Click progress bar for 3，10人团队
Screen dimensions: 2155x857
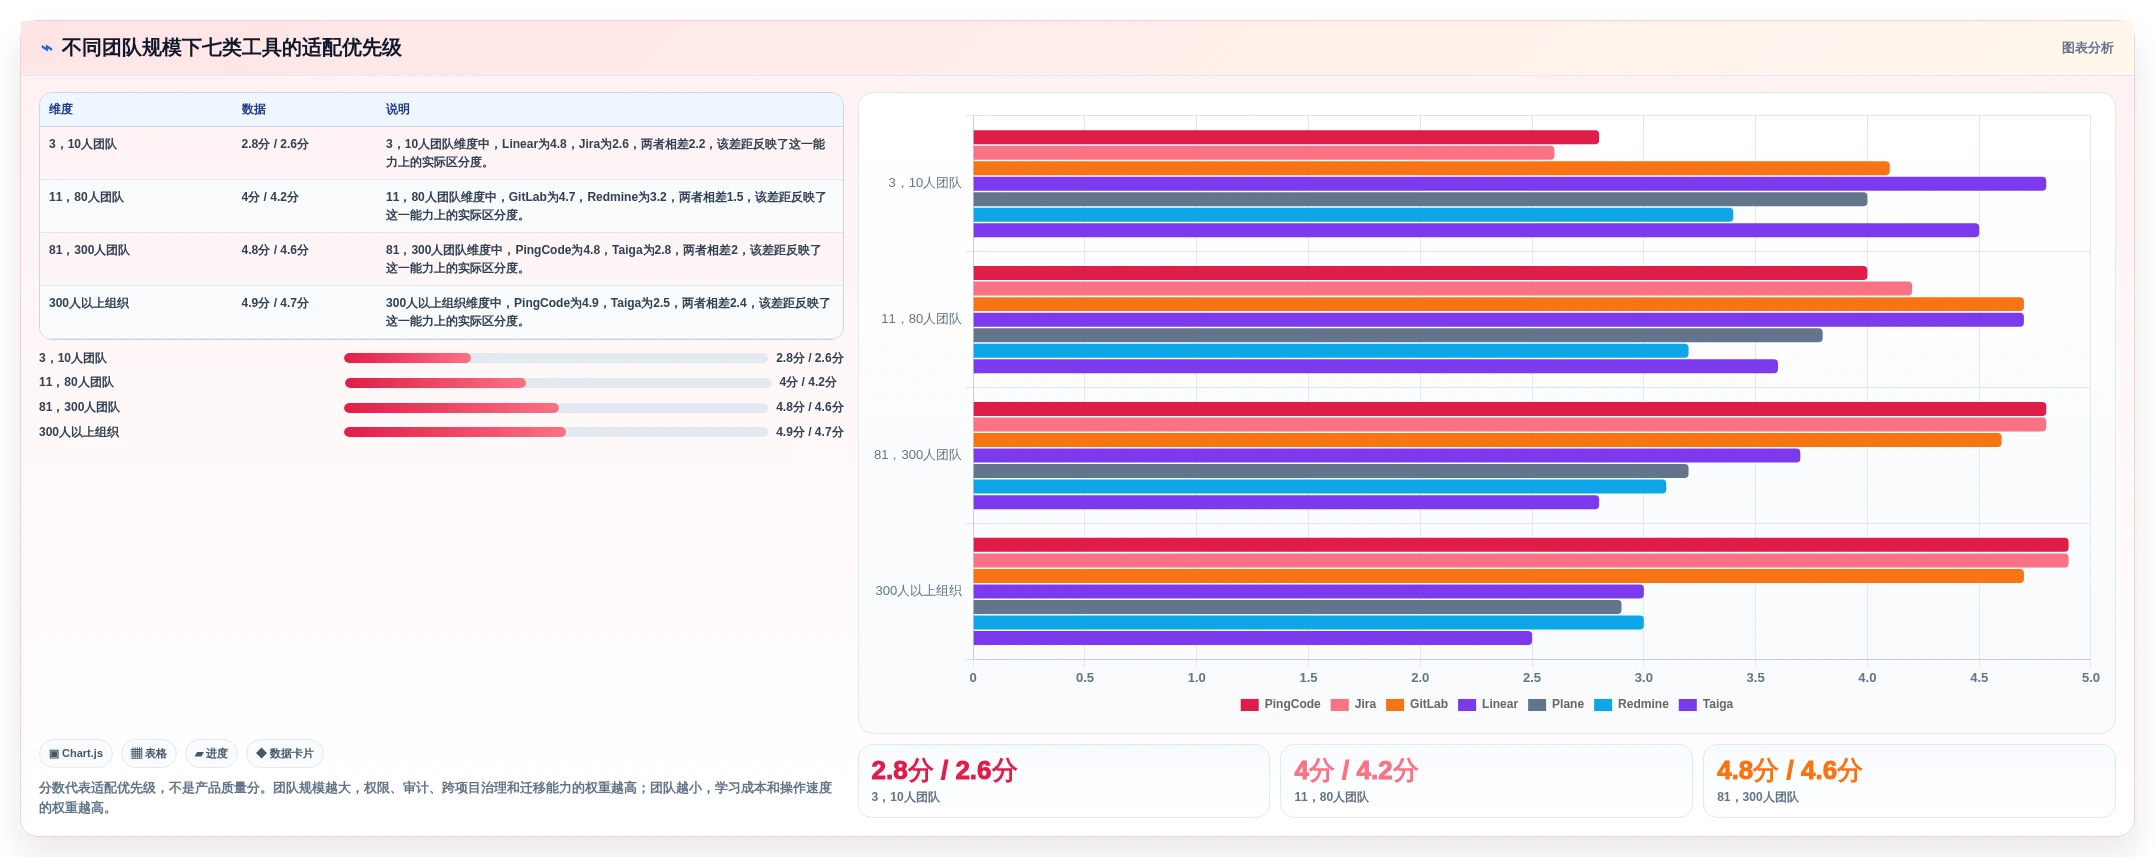point(555,358)
